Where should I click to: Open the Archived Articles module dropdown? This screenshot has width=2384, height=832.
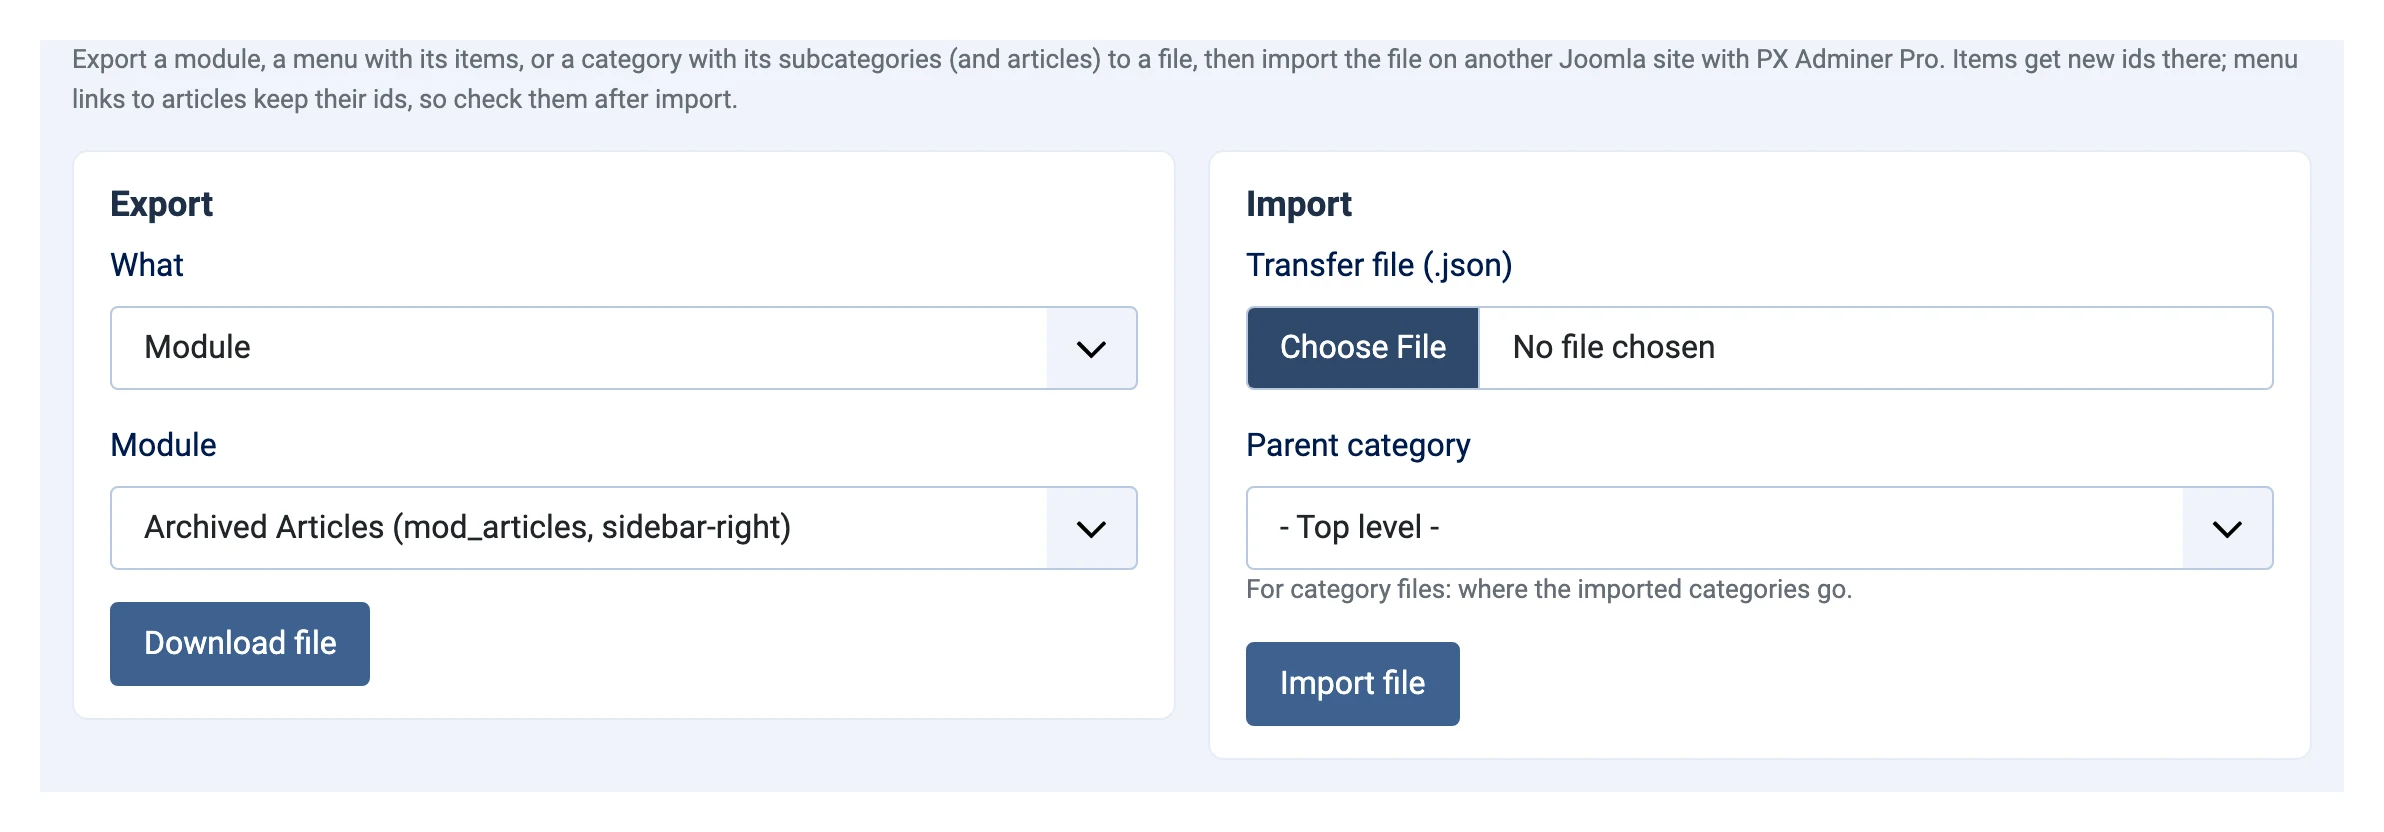point(623,528)
